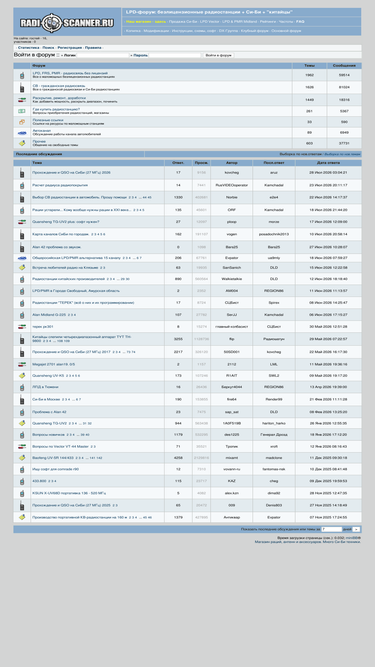Switch to Выборка по нов.темам sorting

342,154
